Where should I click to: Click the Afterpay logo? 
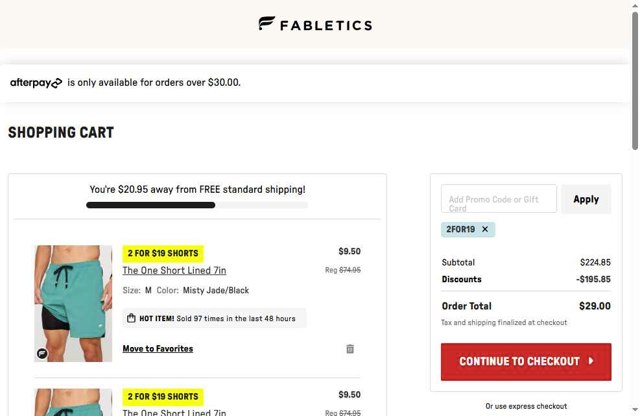(x=36, y=83)
